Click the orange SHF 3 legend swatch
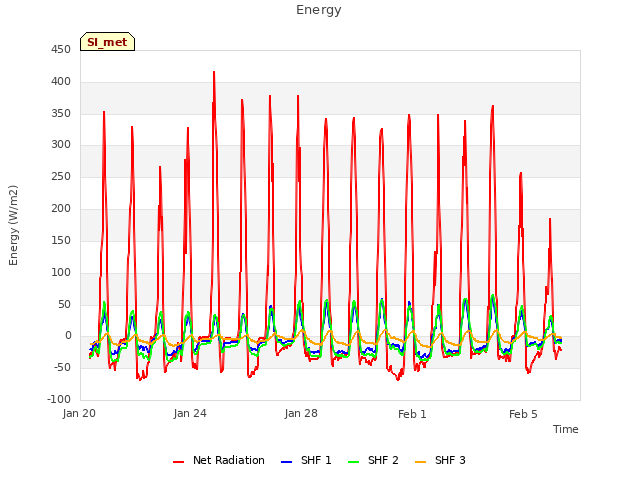This screenshot has width=640, height=480. point(420,462)
